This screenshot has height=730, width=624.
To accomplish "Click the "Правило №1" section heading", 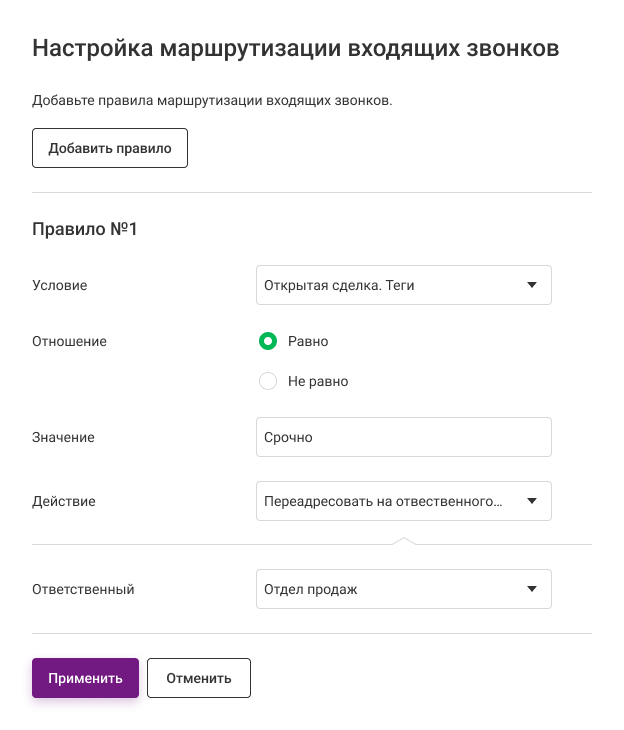I will pyautogui.click(x=85, y=229).
